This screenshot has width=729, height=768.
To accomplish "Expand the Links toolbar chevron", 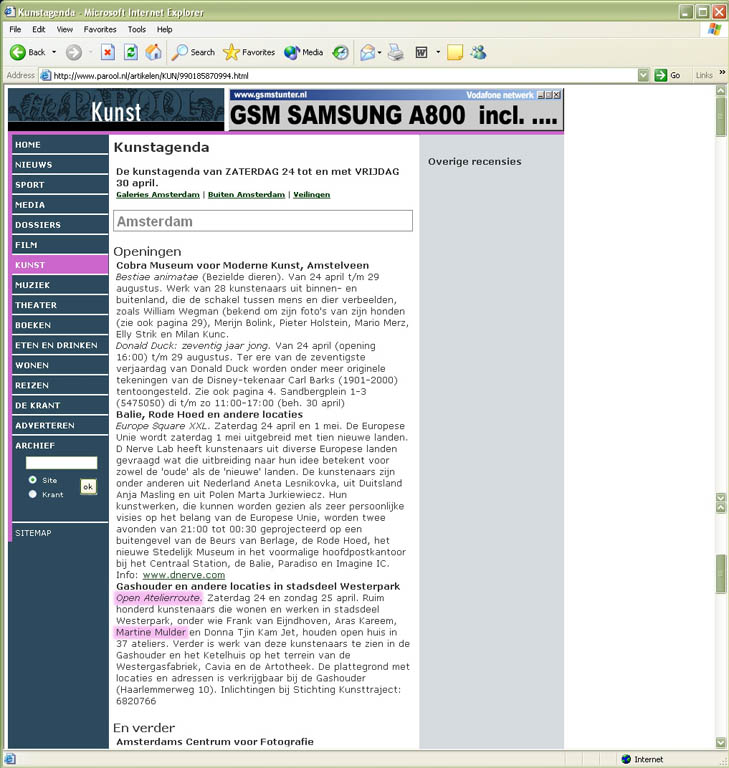I will tap(722, 73).
